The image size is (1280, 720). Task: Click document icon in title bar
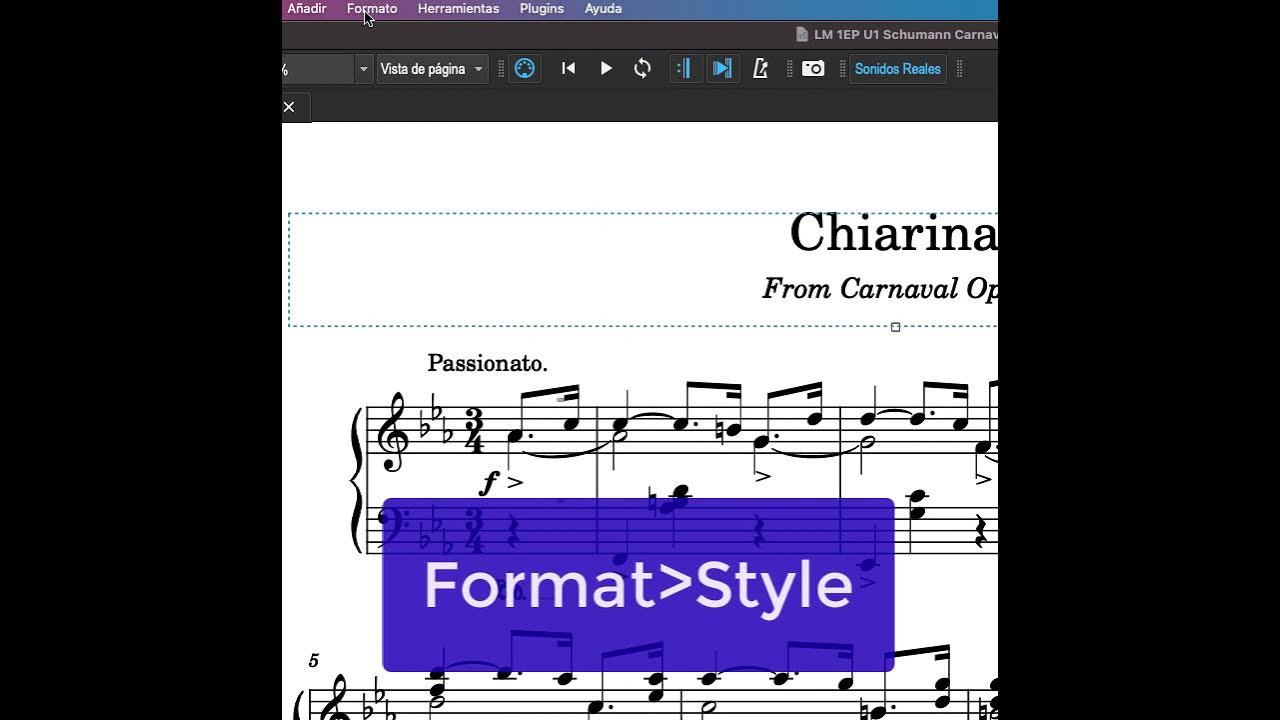click(x=802, y=34)
